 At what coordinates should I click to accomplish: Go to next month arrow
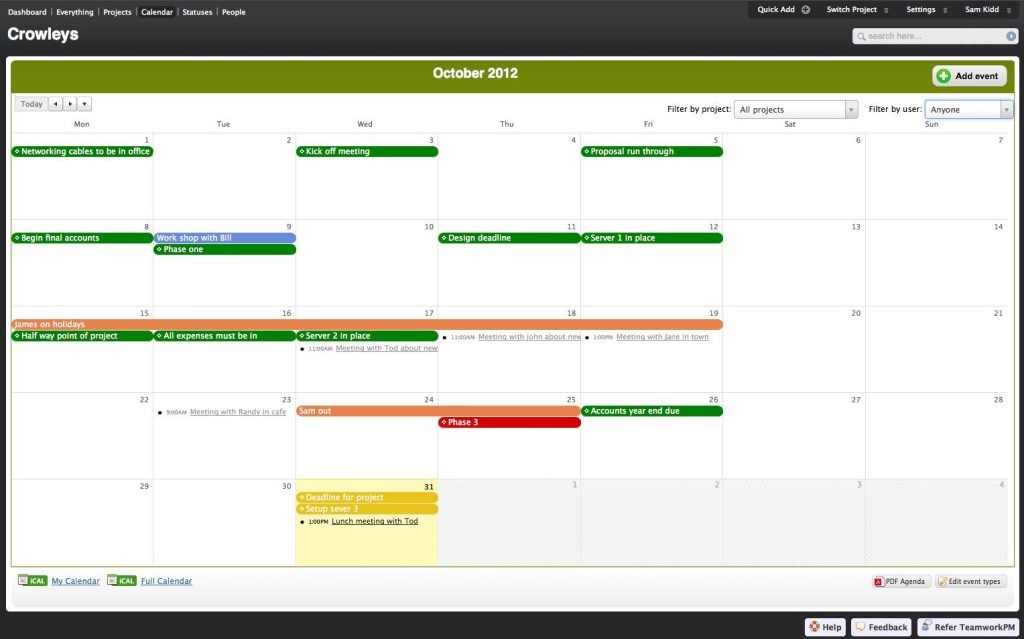point(70,104)
